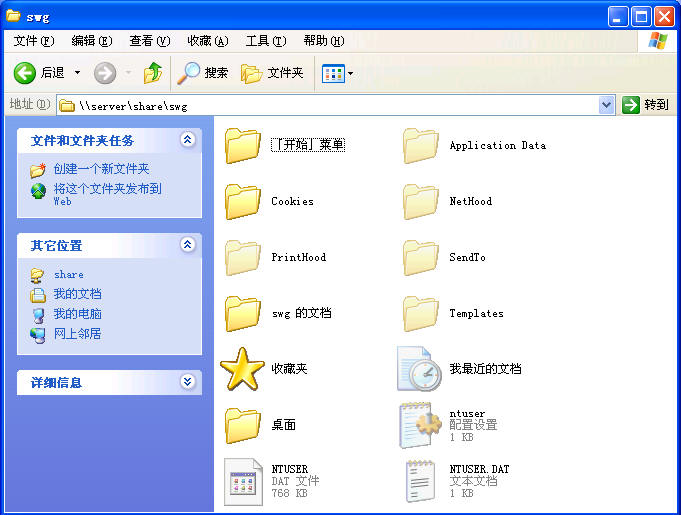
Task: Expand the Details (详细信息) panel
Action: [x=187, y=382]
